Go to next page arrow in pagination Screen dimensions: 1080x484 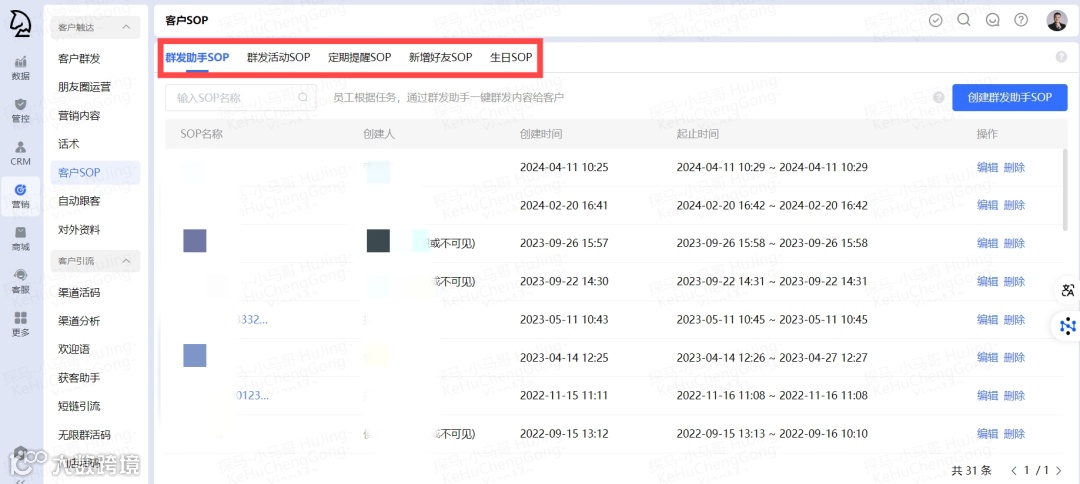click(x=1059, y=471)
